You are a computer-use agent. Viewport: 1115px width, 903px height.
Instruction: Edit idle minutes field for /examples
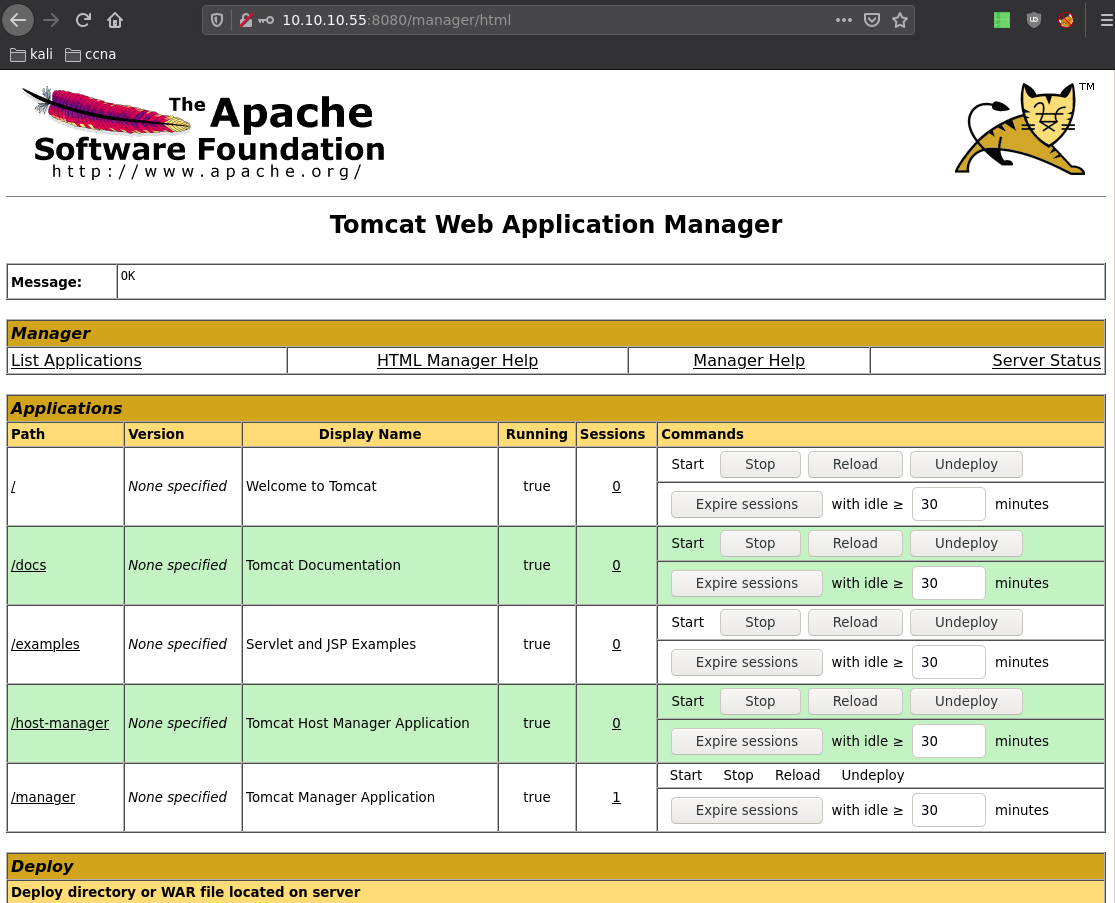click(949, 662)
